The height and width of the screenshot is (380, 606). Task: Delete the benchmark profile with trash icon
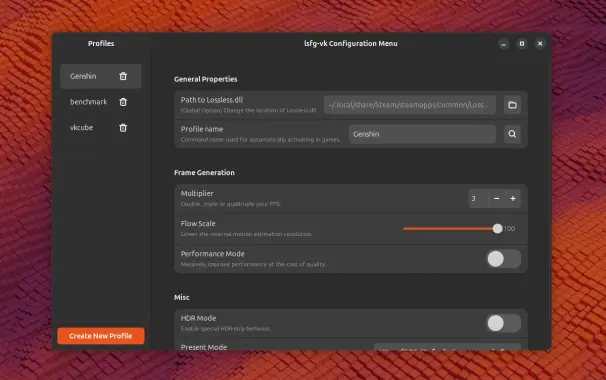click(x=123, y=102)
